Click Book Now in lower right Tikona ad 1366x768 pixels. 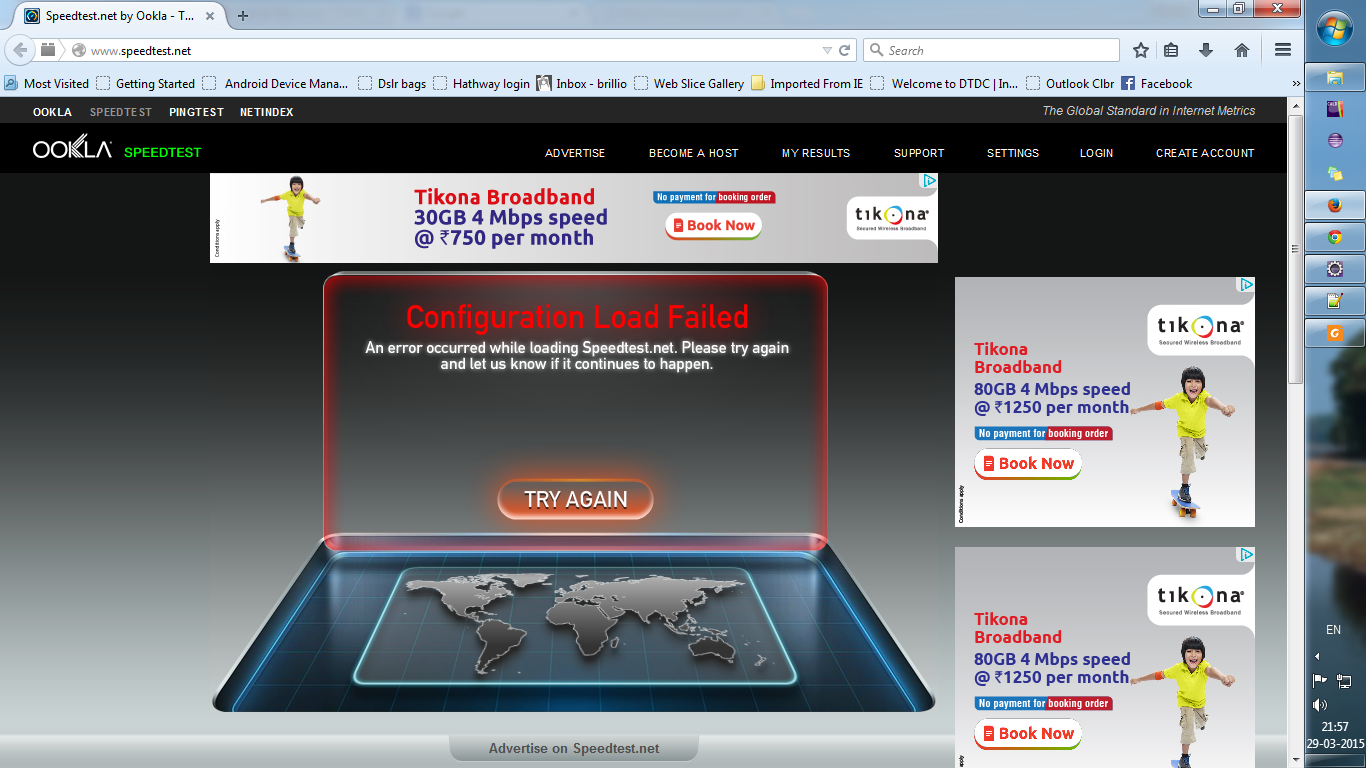pyautogui.click(x=1028, y=734)
